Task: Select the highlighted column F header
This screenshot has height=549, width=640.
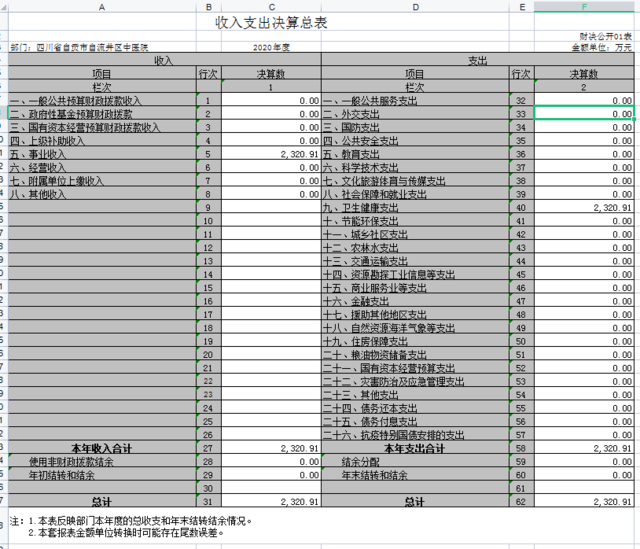Action: 584,6
